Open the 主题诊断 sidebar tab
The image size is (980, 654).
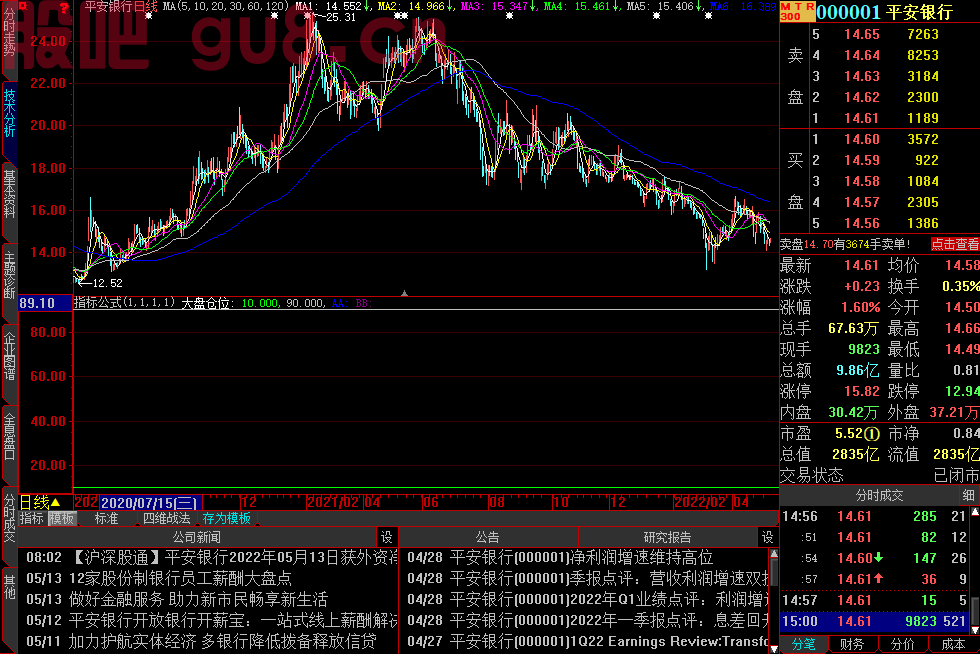pos(9,276)
